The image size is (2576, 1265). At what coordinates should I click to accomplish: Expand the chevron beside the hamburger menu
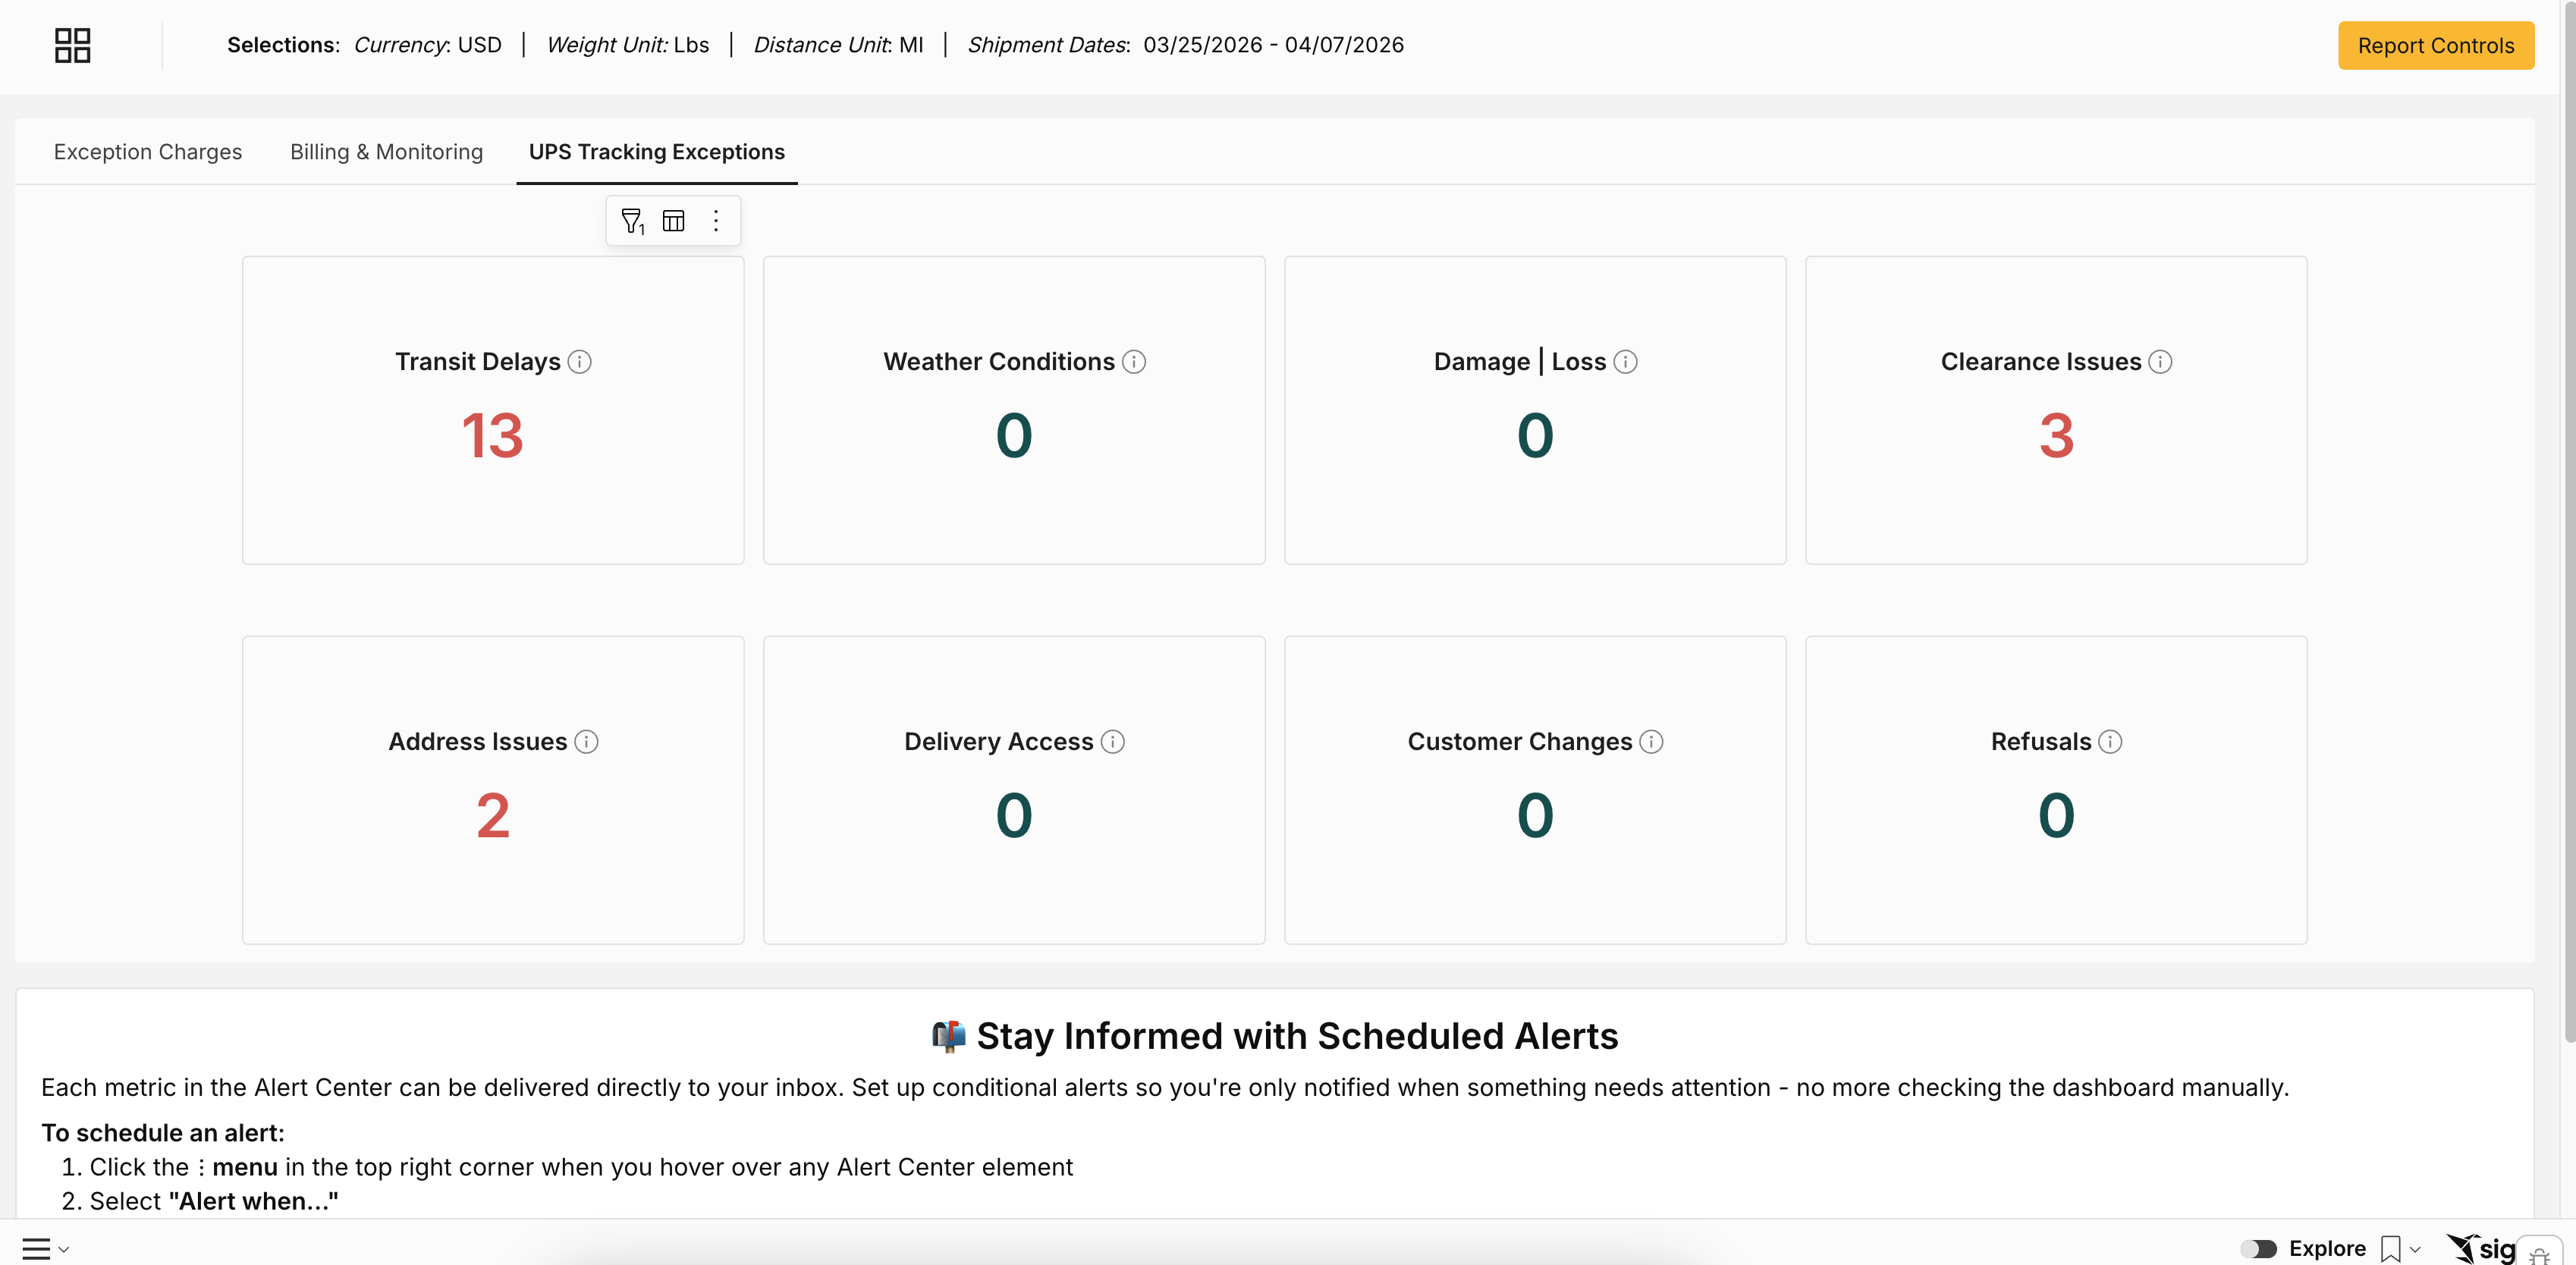[63, 1250]
